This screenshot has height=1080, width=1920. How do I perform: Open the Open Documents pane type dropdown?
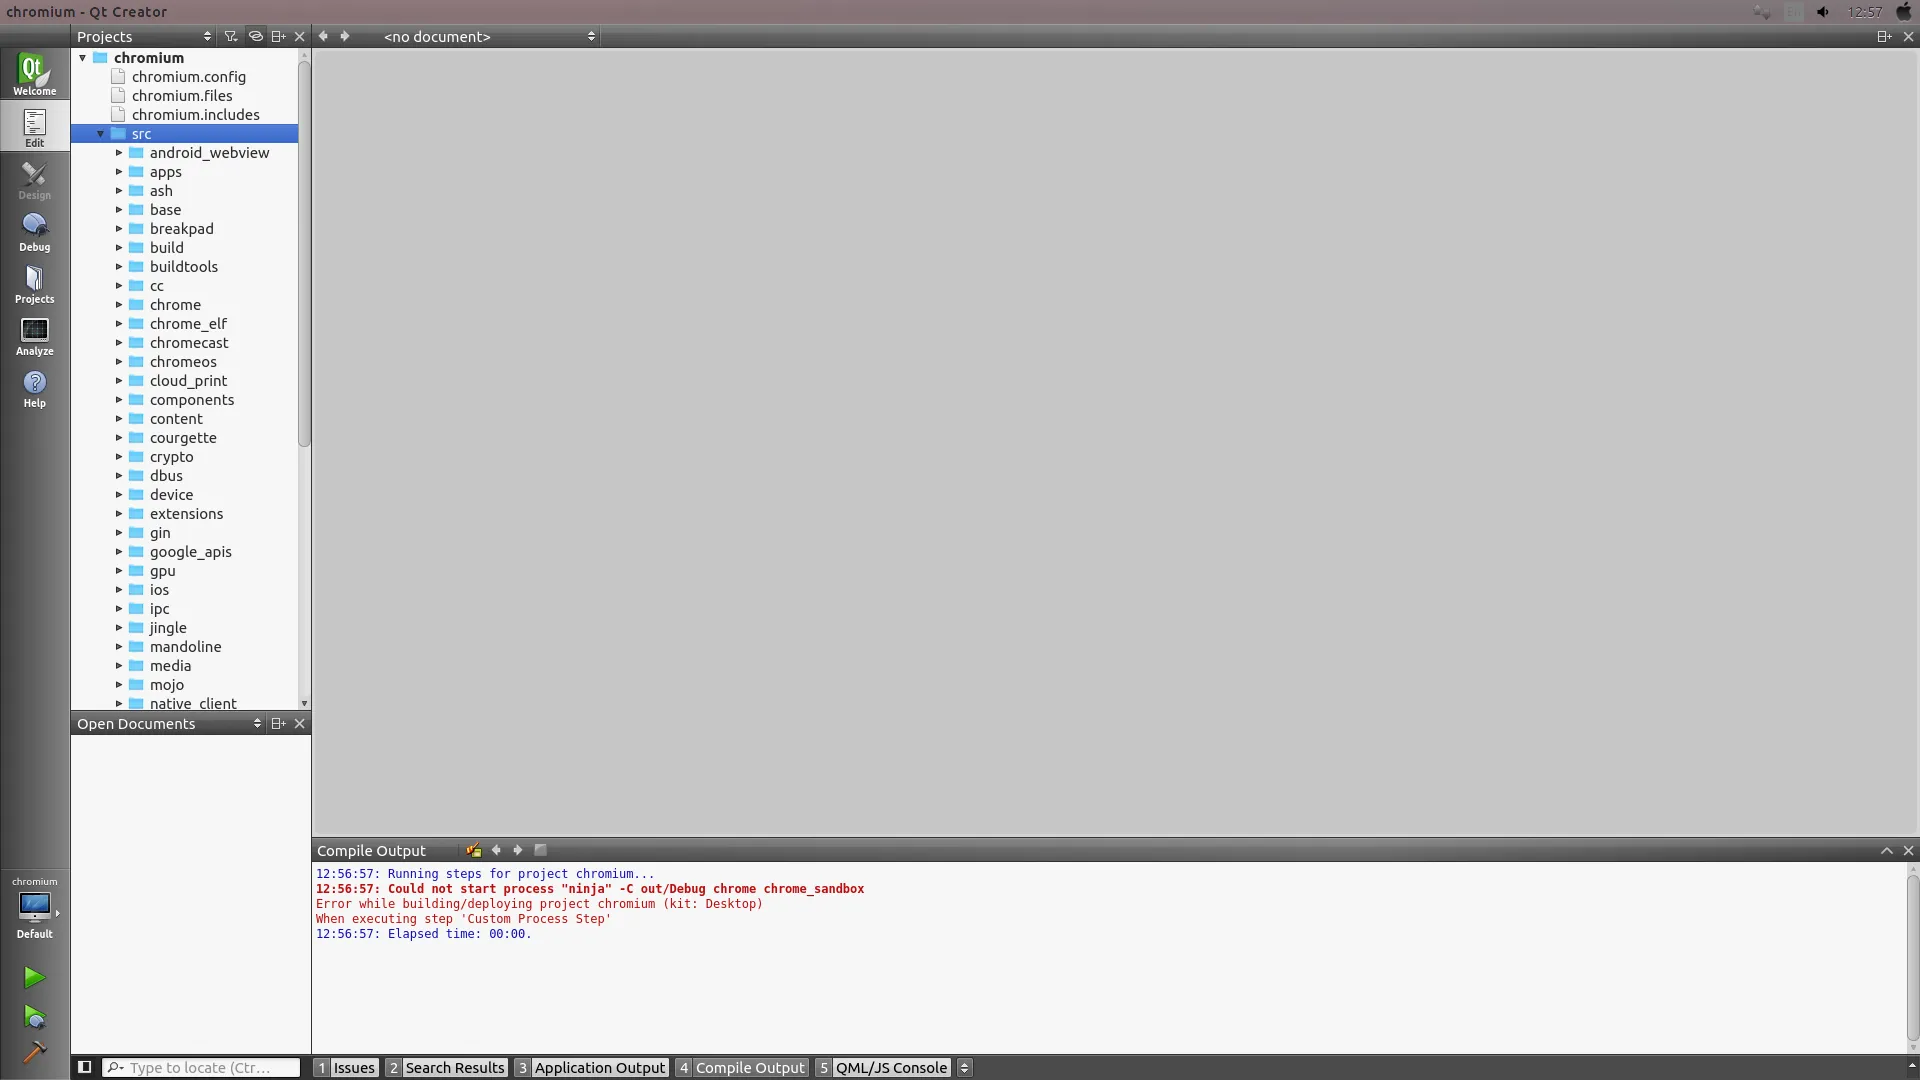coord(169,723)
